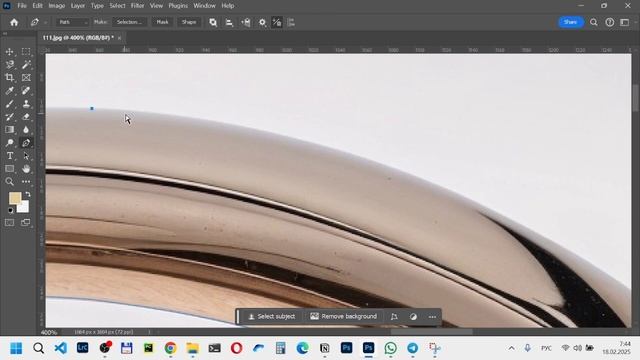Select the Path Selection arrow tool
Viewport: 640px width, 360px height.
26,156
